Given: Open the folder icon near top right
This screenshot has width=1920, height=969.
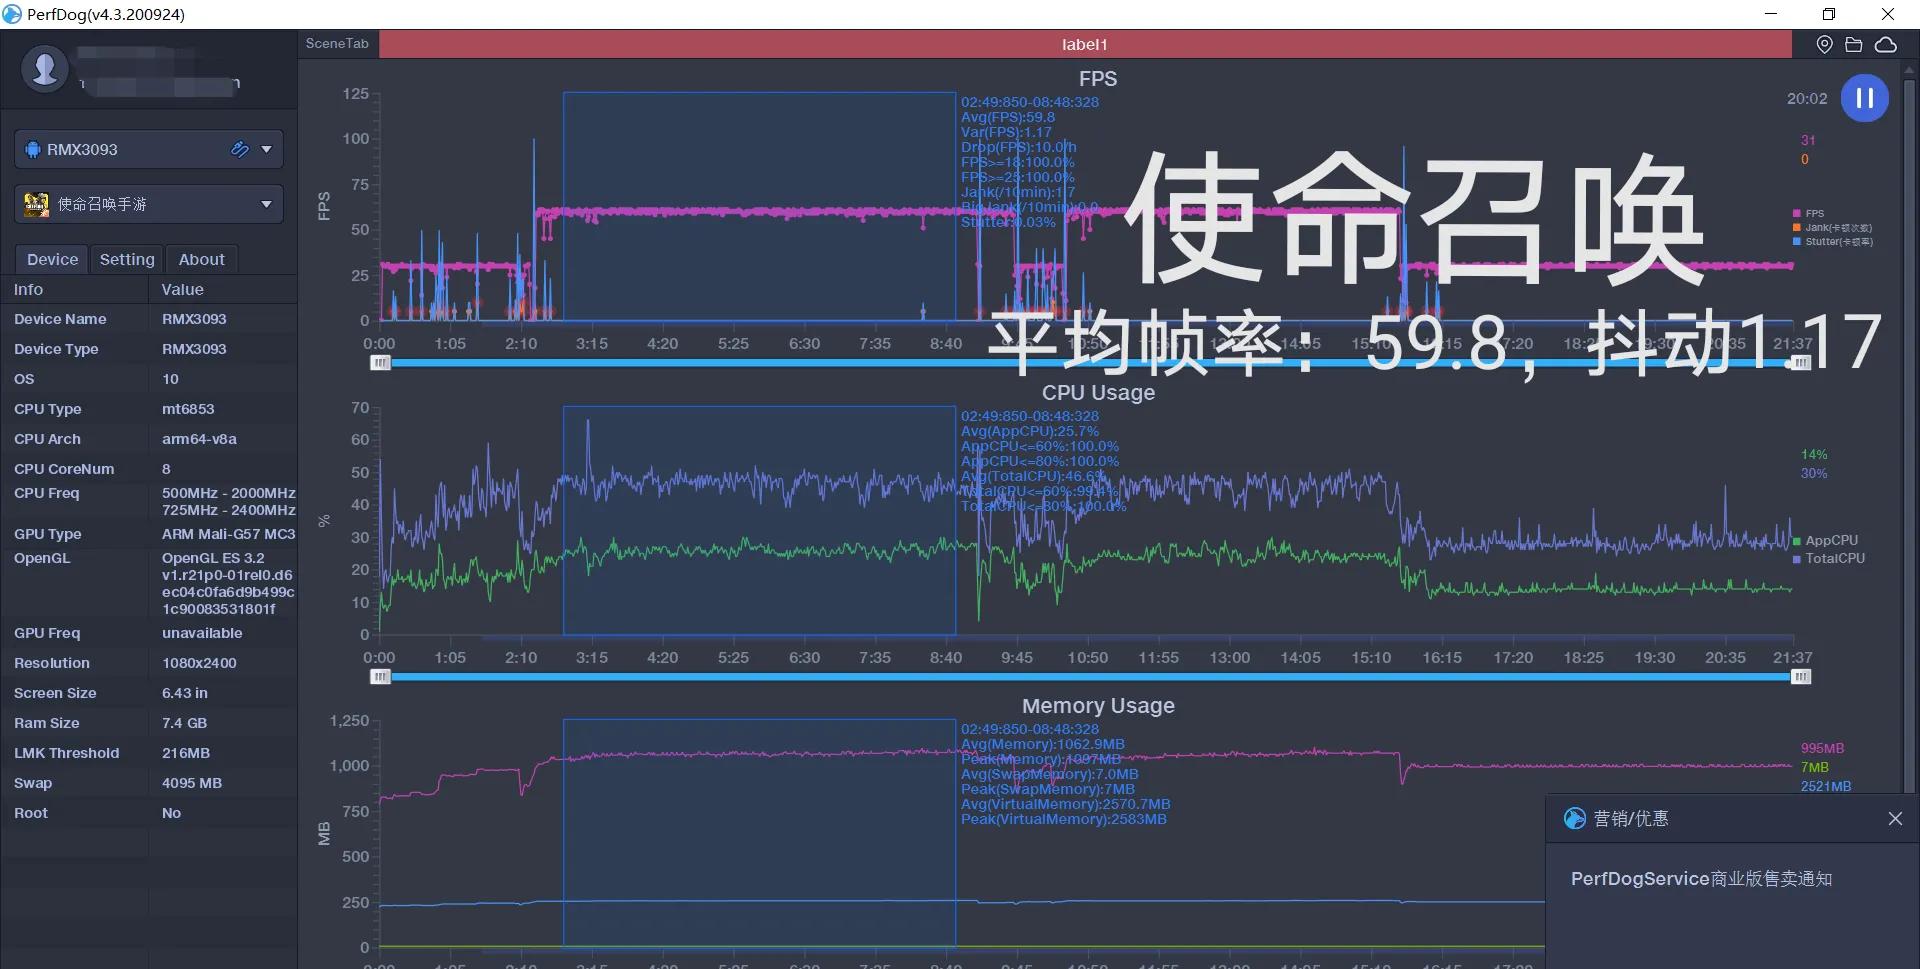Looking at the screenshot, I should 1855,44.
